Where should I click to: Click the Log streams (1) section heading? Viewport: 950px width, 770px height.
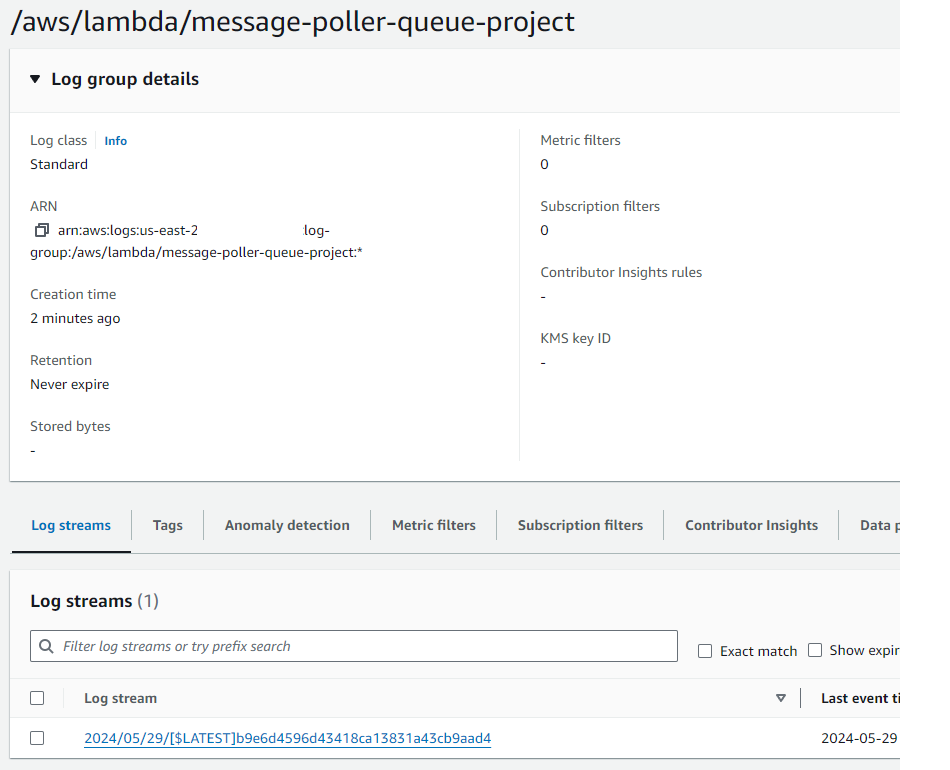coord(95,601)
